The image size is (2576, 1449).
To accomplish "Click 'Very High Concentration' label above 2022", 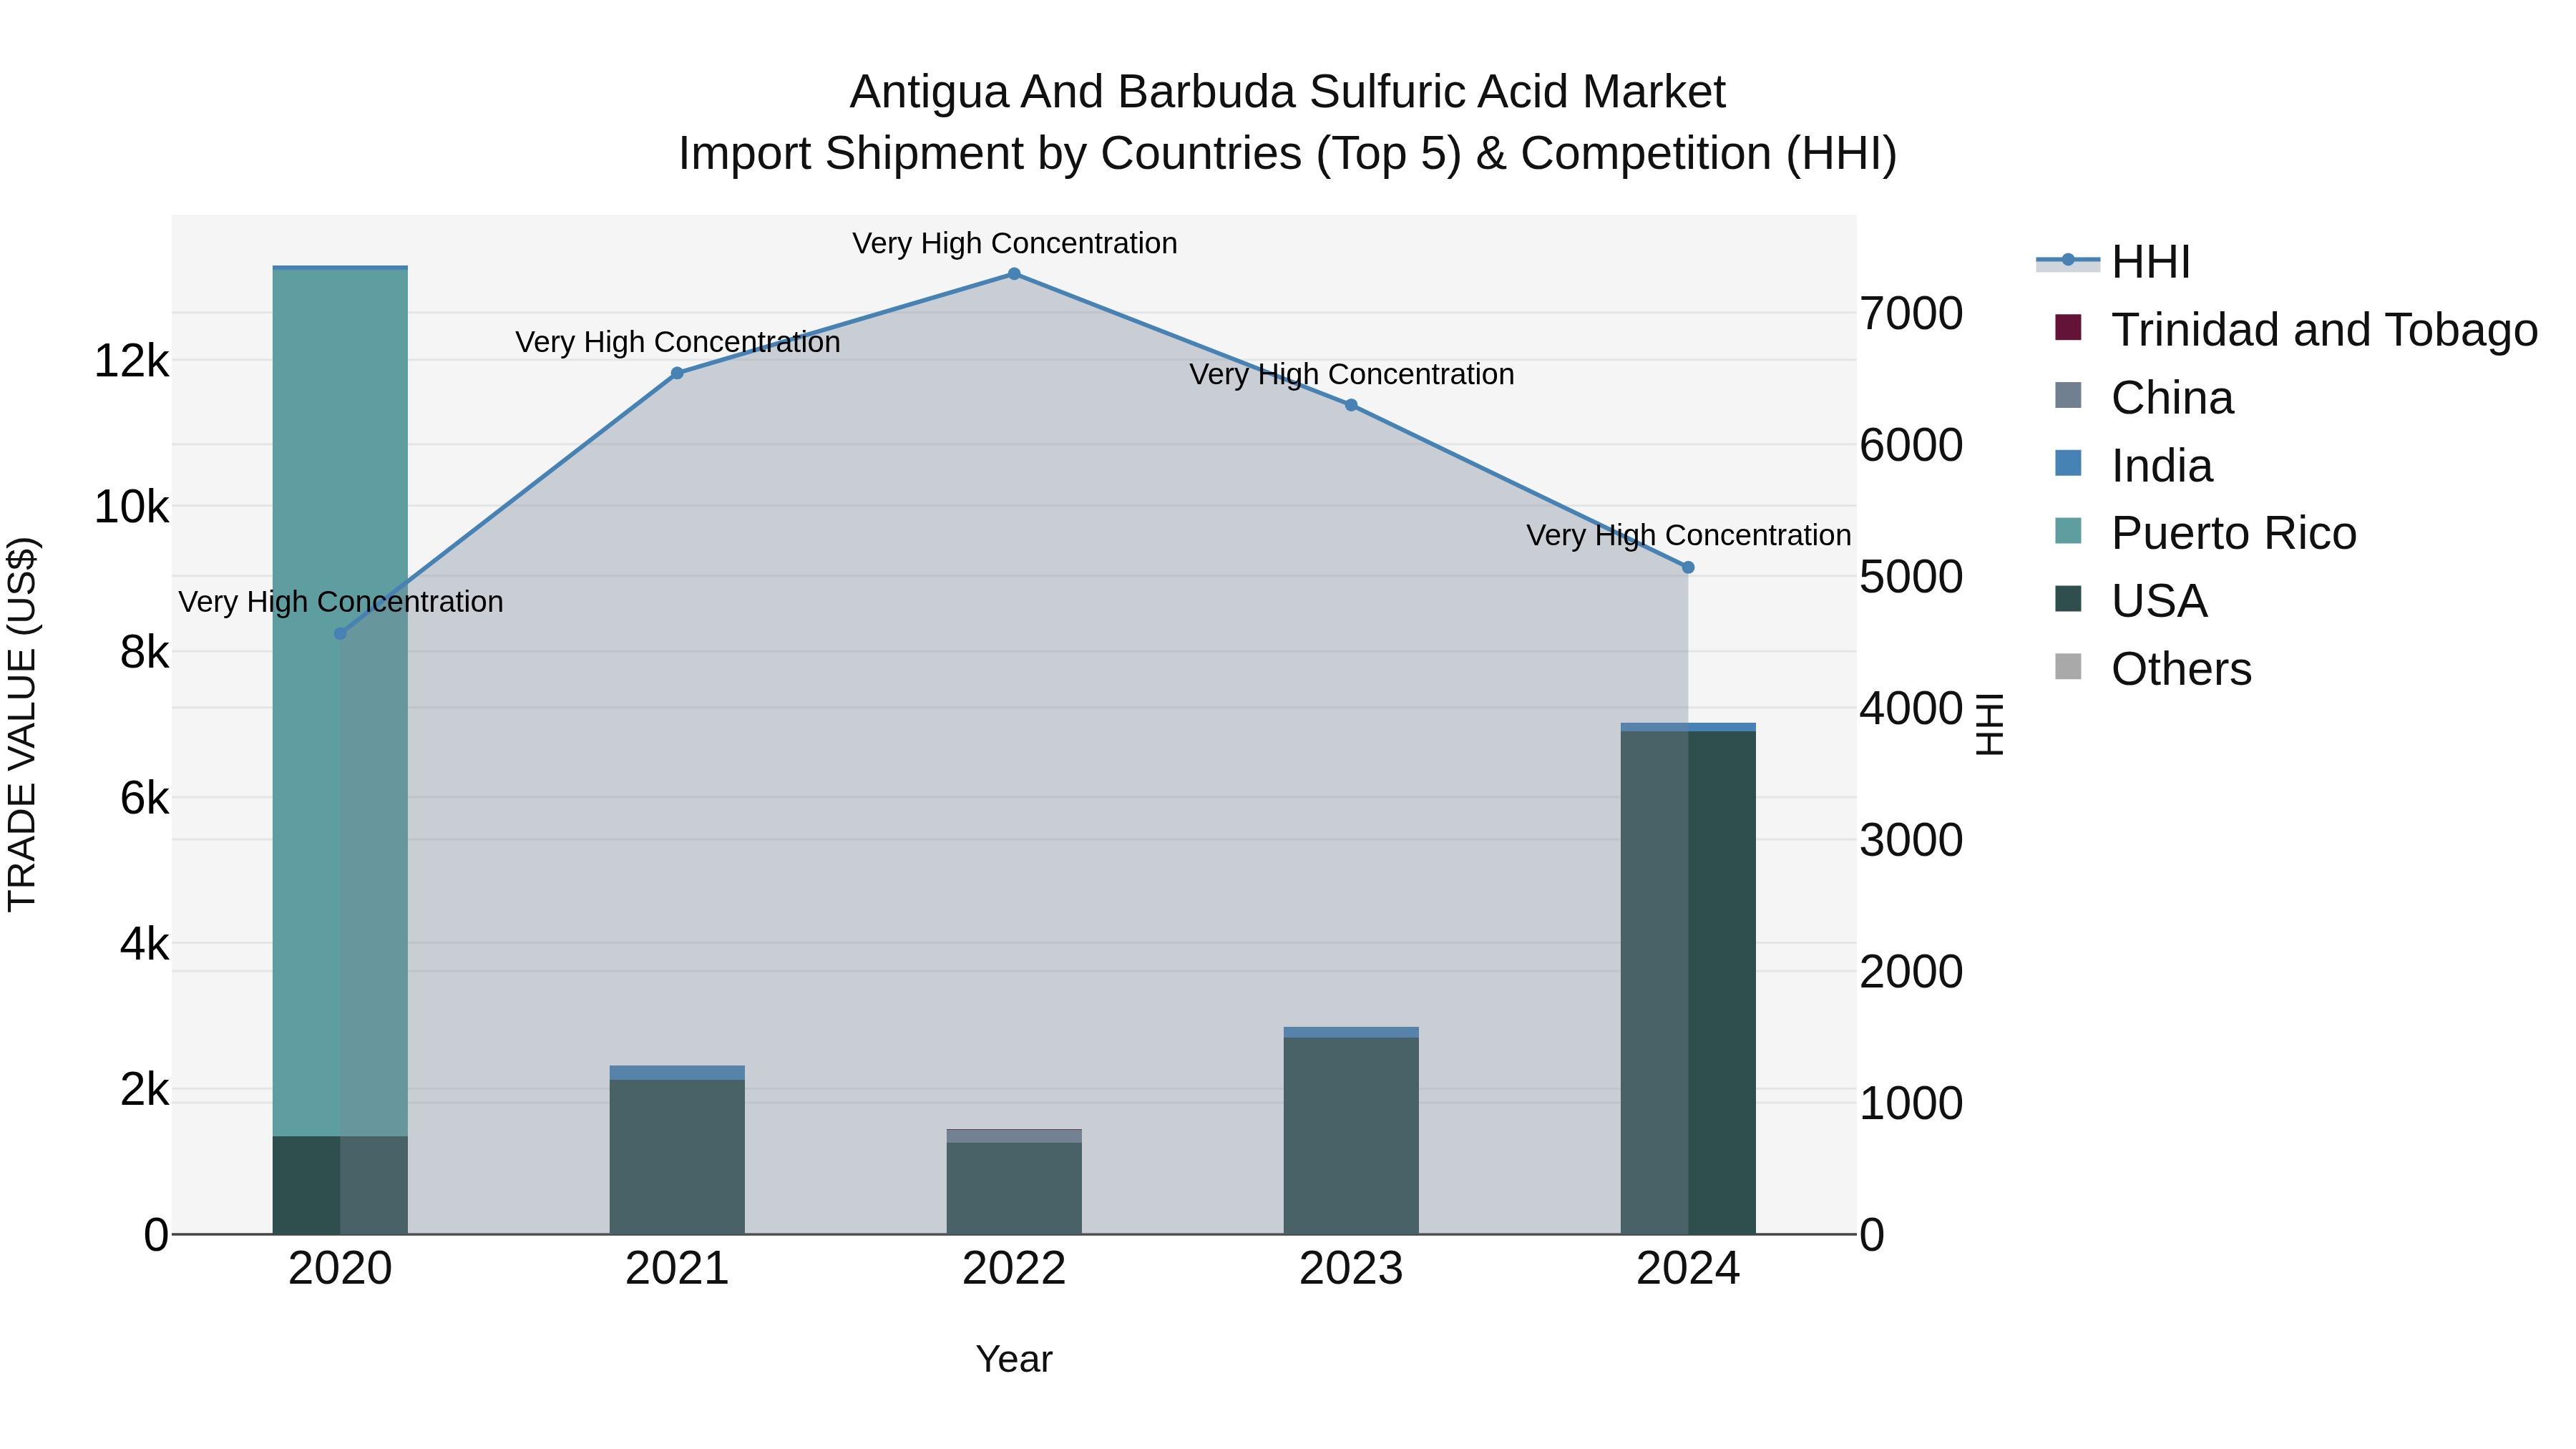I will [1014, 244].
